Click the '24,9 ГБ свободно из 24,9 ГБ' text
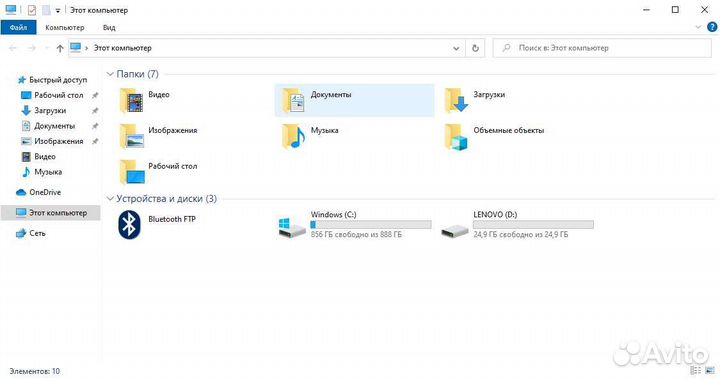 (x=520, y=234)
